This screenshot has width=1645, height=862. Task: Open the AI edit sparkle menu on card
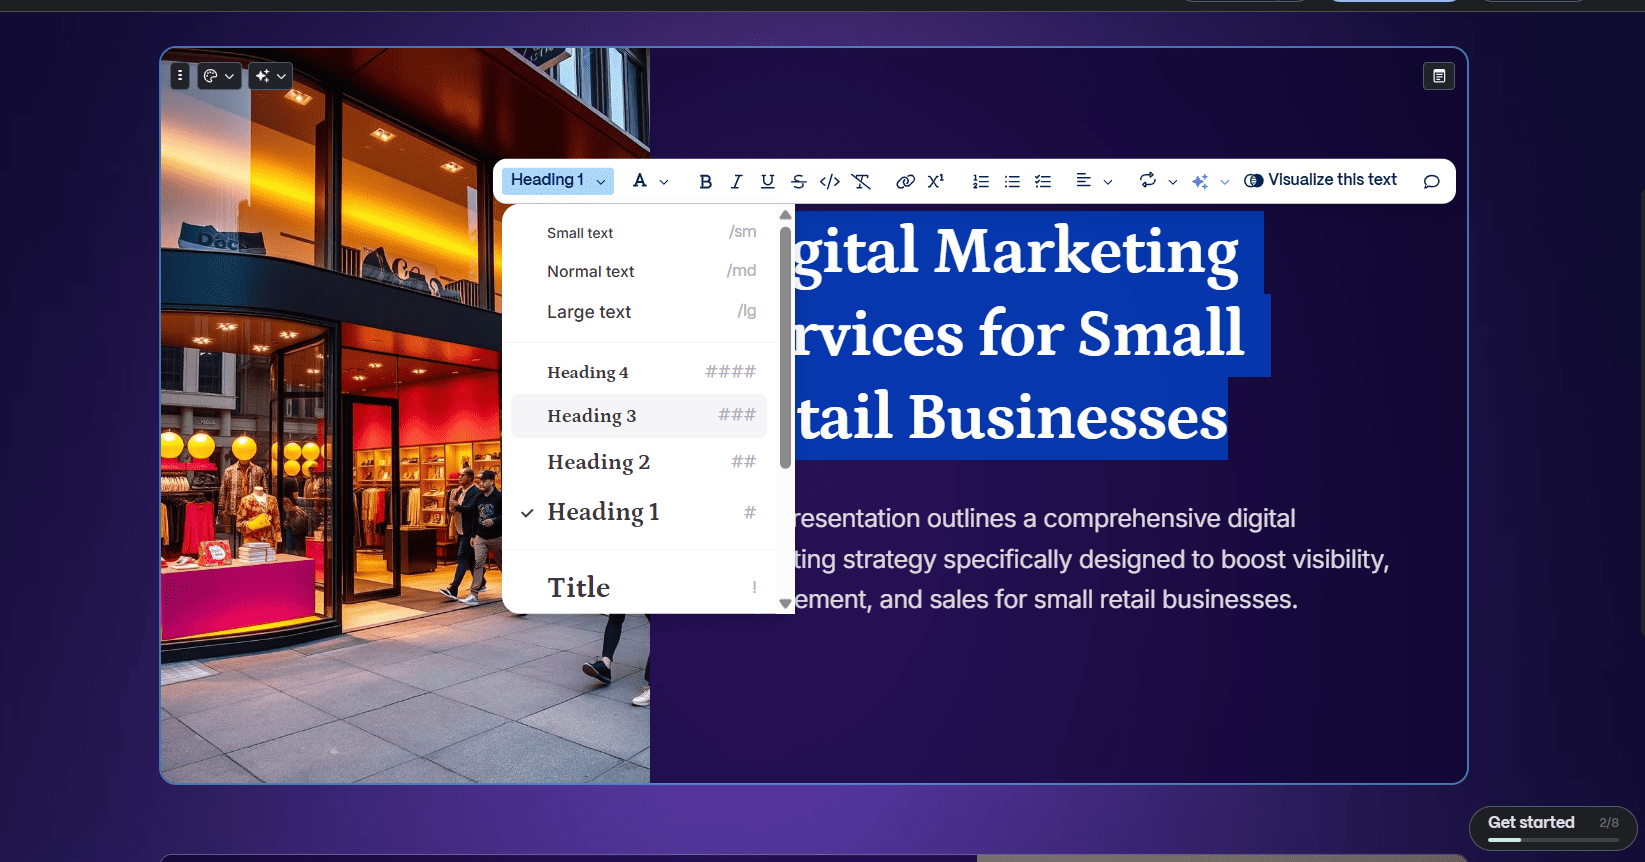tap(271, 76)
